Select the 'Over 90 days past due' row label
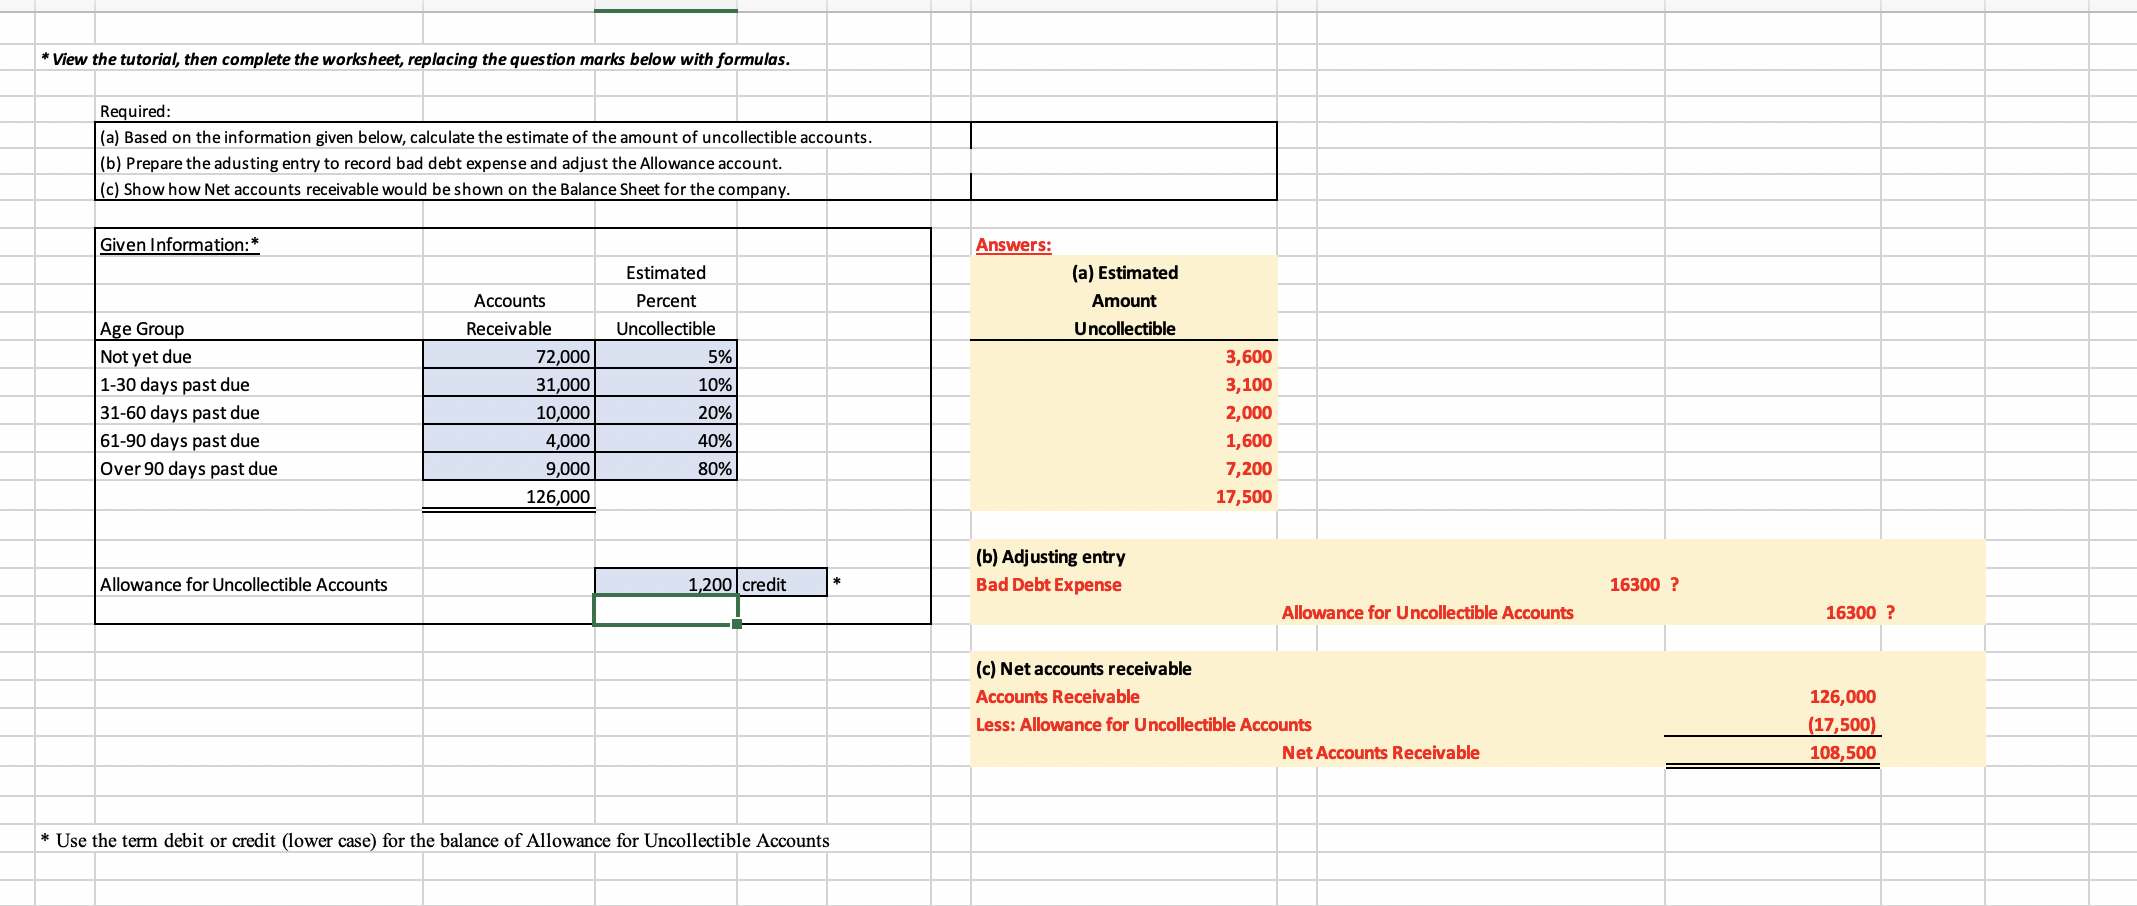 [189, 468]
